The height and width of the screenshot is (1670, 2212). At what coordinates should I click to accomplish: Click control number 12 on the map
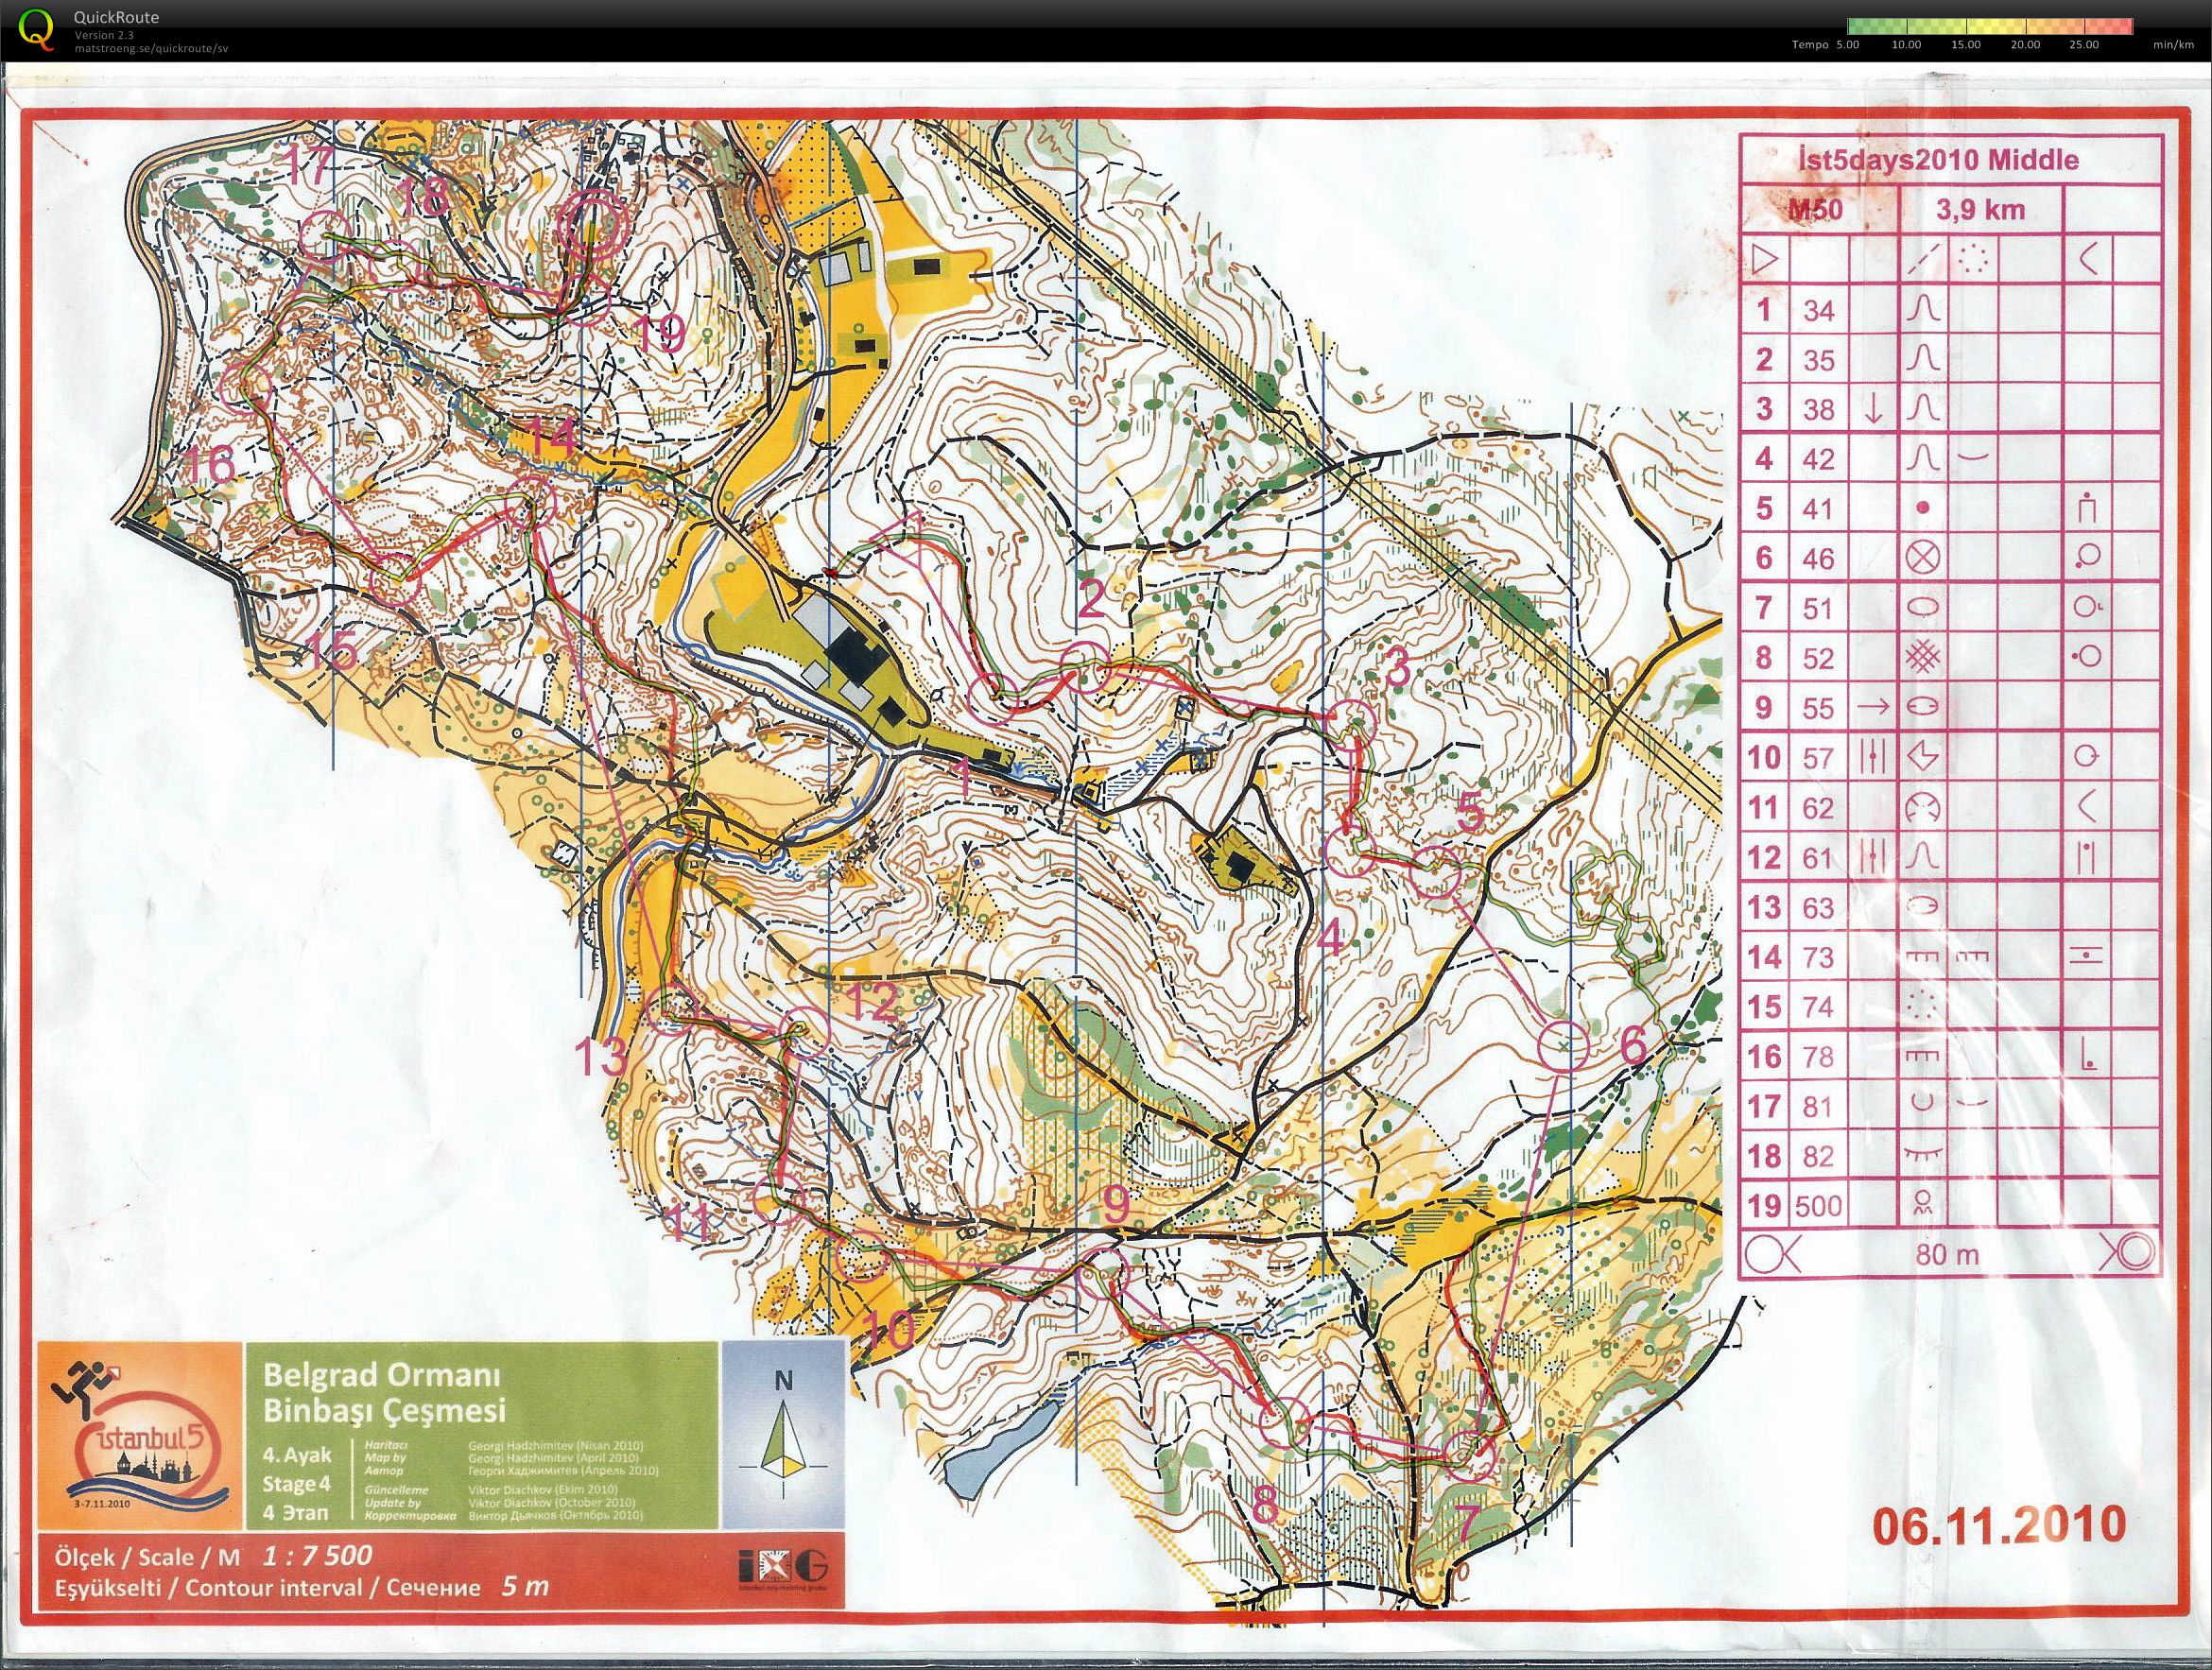872,1002
